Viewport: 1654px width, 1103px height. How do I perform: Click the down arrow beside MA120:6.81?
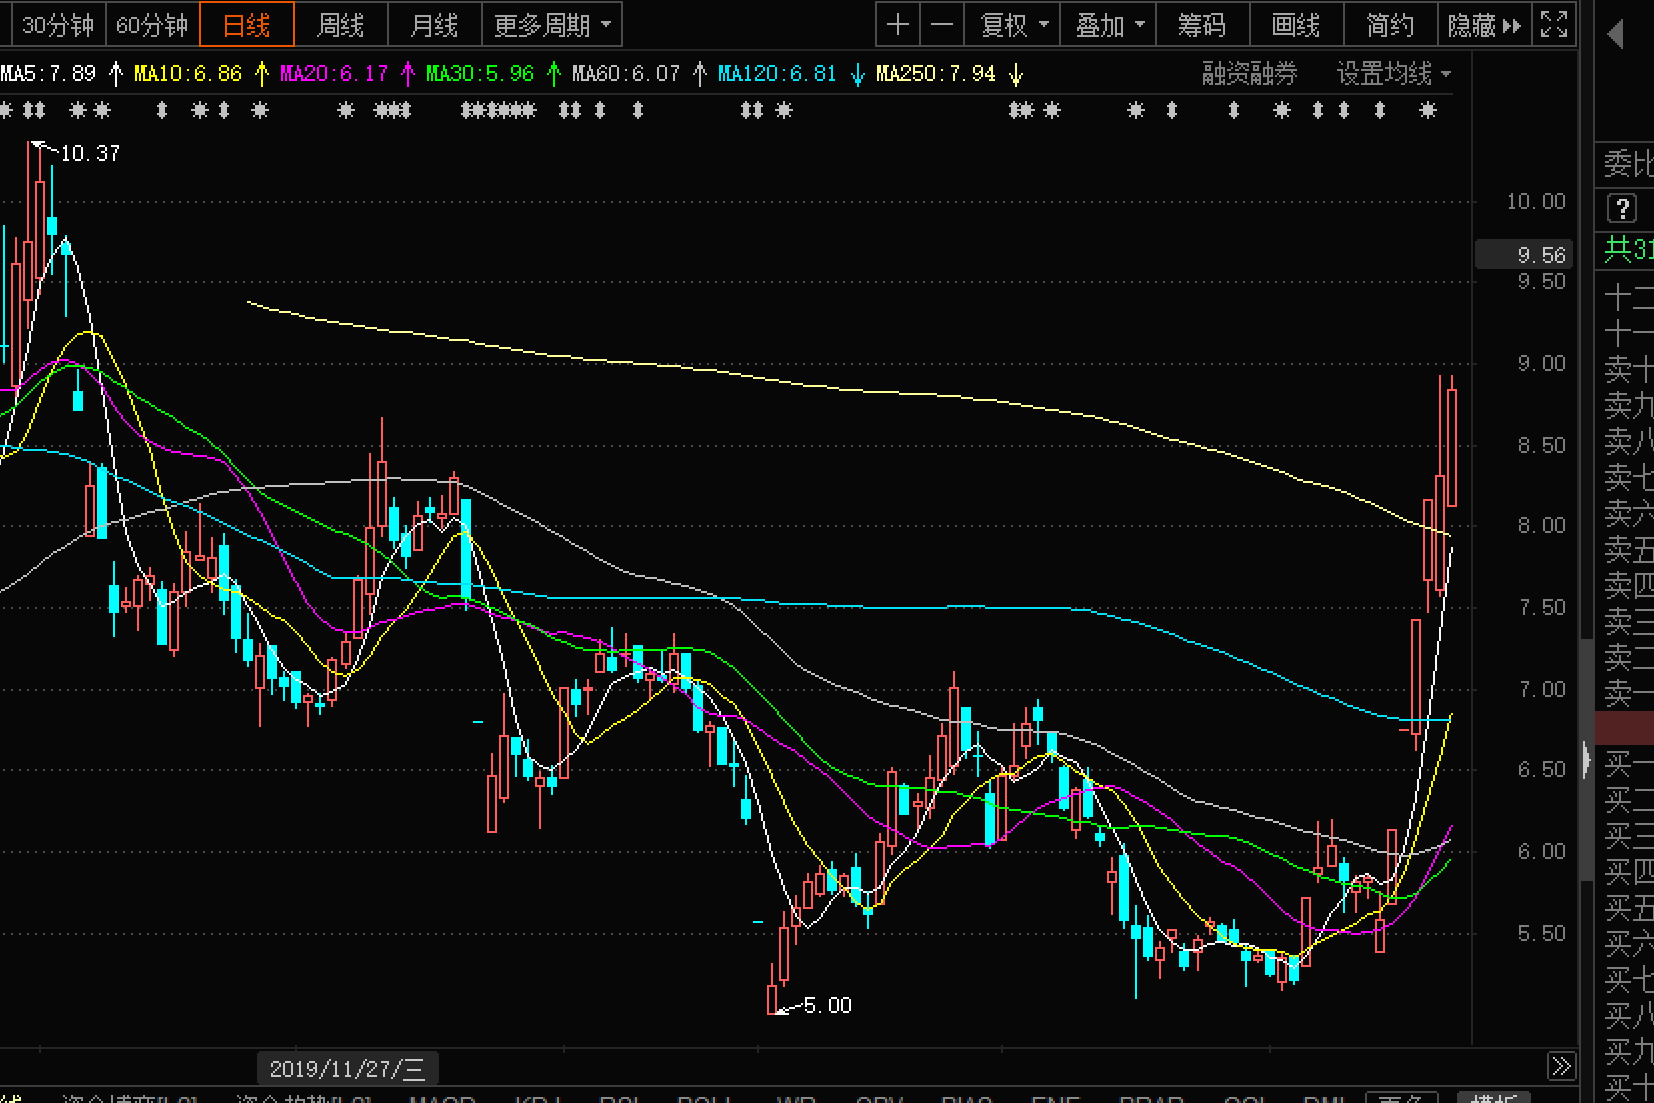[x=857, y=74]
